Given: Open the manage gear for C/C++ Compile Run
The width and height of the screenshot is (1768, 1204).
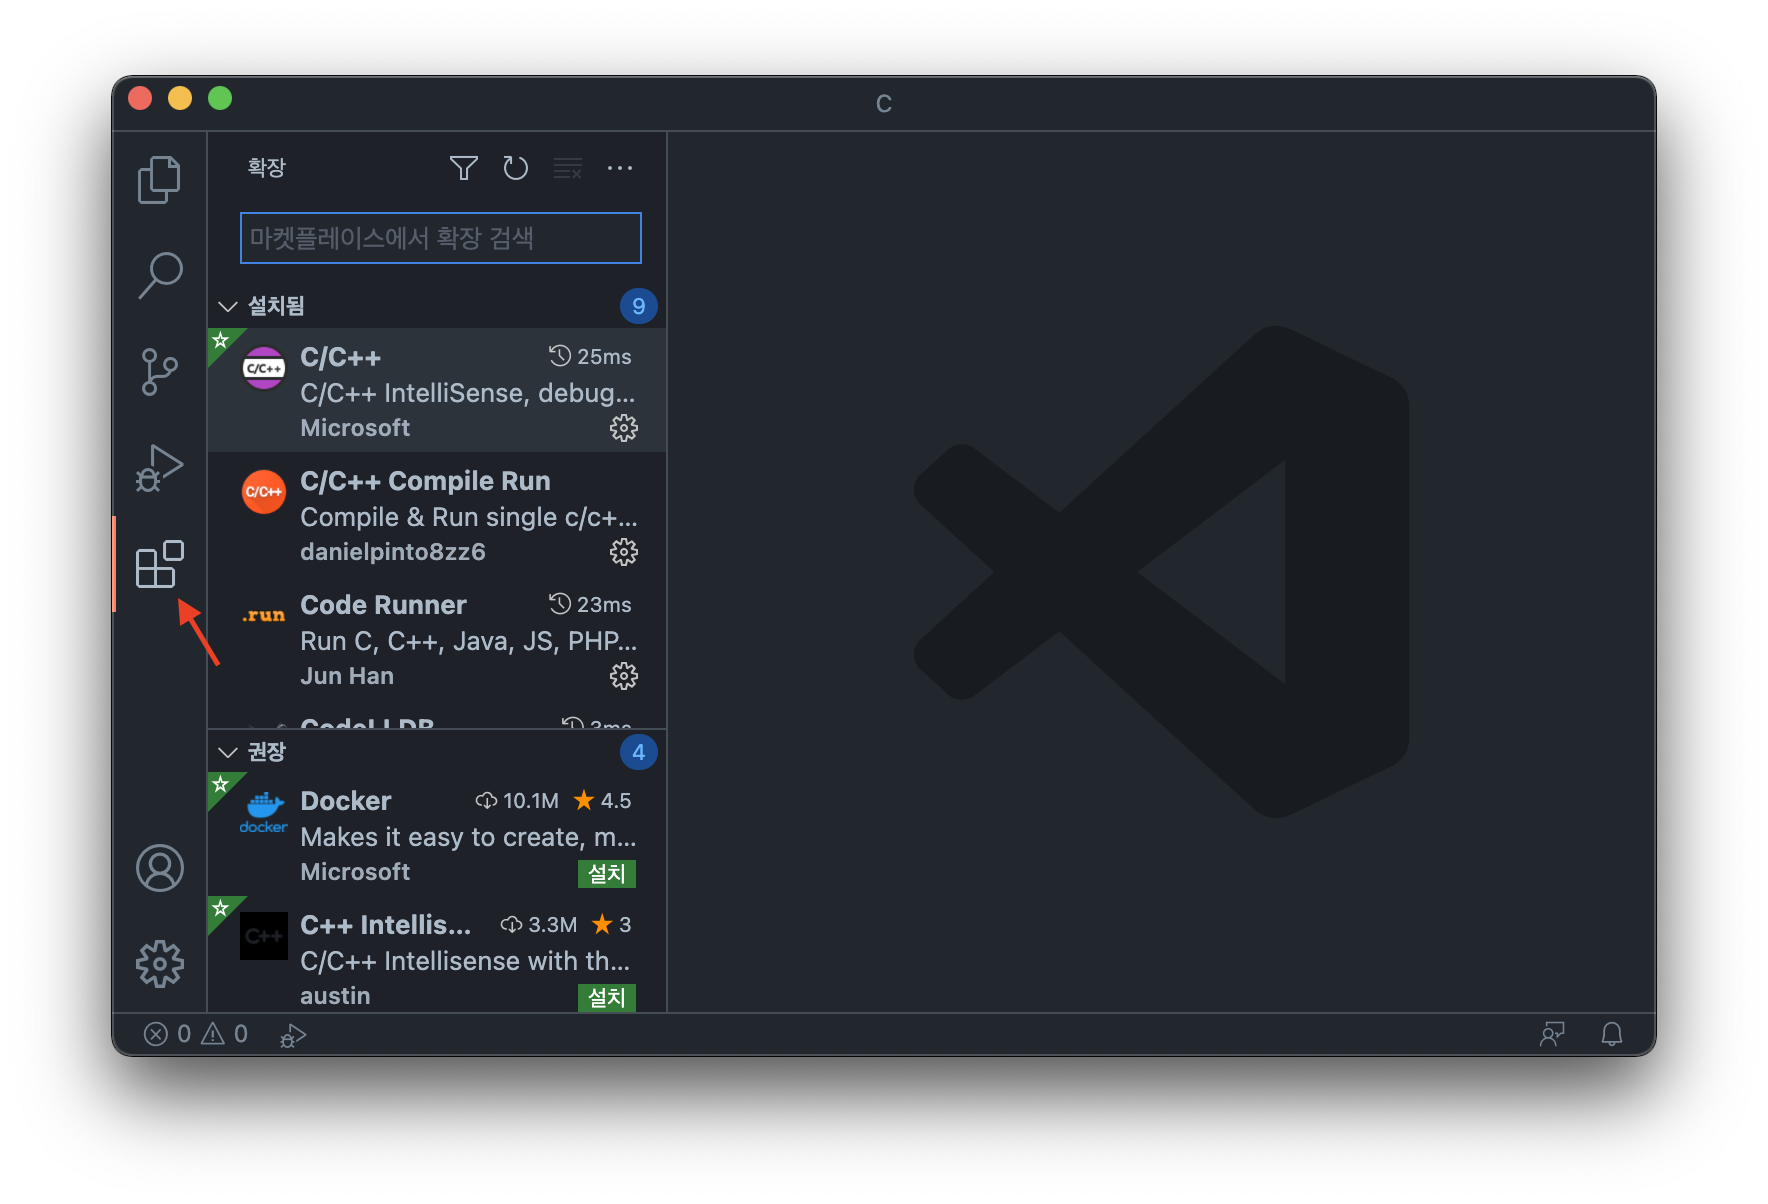Looking at the screenshot, I should pyautogui.click(x=624, y=553).
